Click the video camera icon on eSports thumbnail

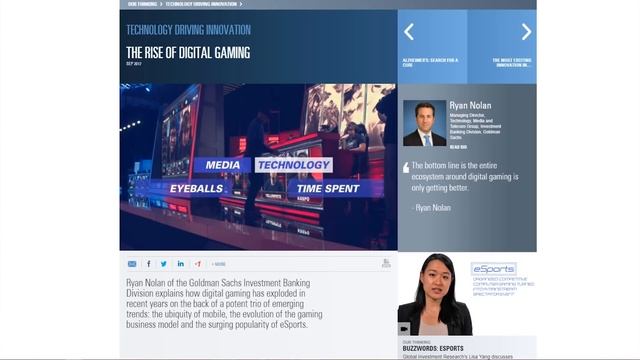pyautogui.click(x=404, y=329)
